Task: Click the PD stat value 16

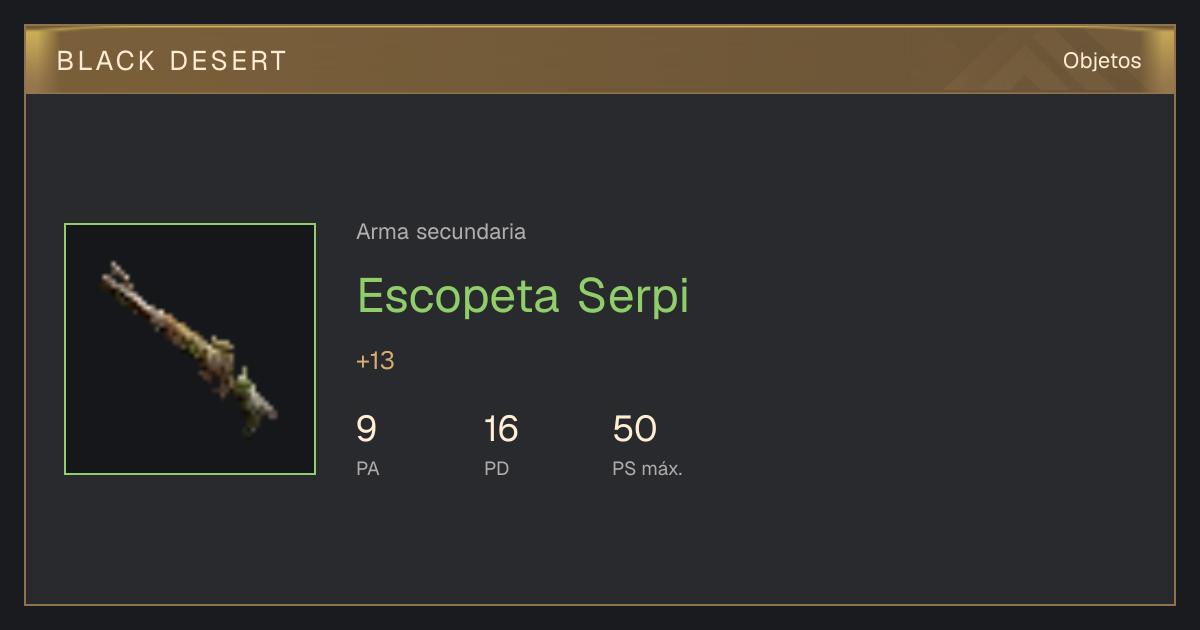Action: click(501, 429)
